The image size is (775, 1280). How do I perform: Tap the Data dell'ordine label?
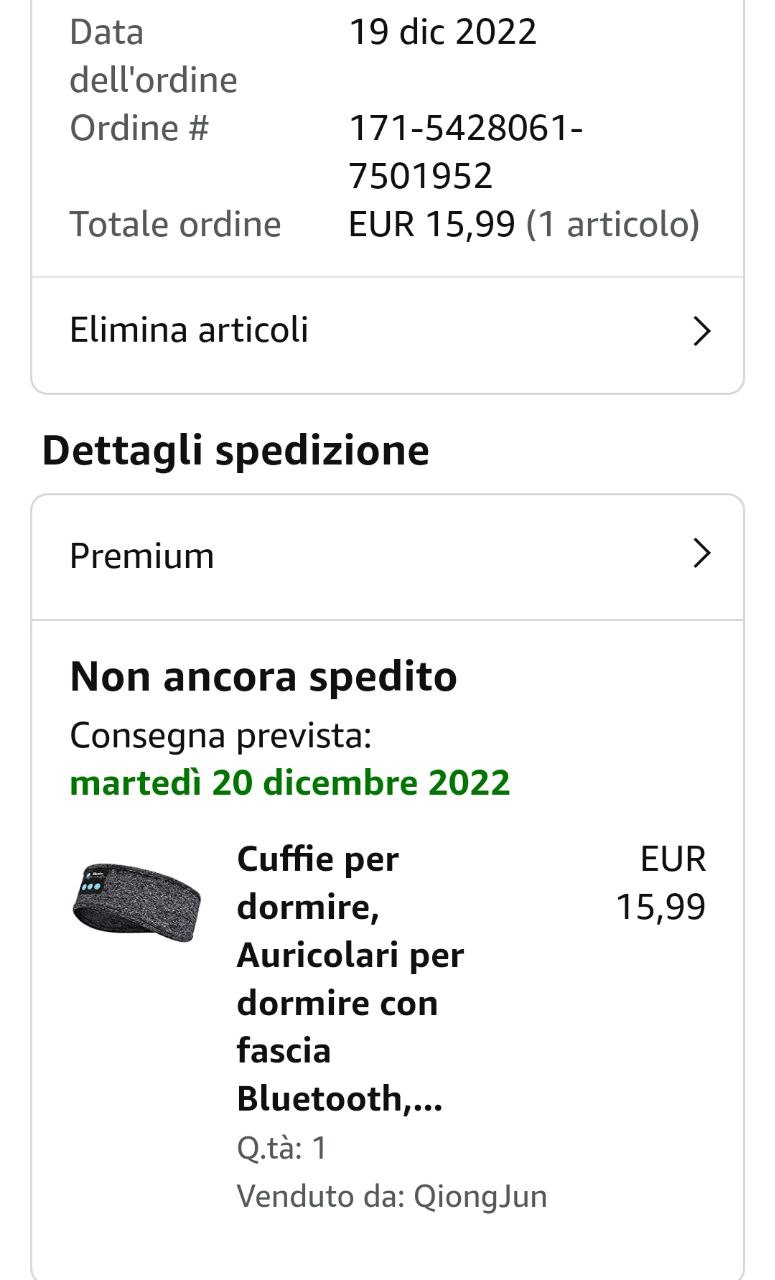[154, 56]
